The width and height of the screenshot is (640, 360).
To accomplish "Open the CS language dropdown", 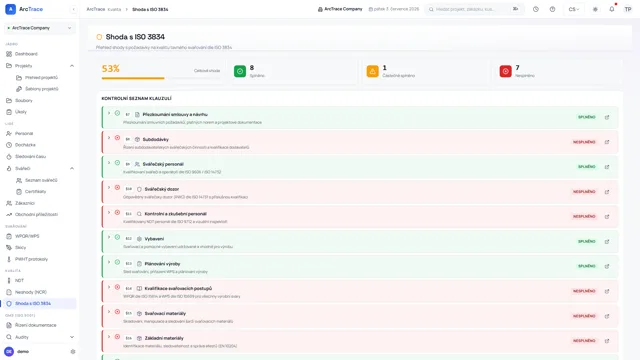I will click(x=574, y=9).
